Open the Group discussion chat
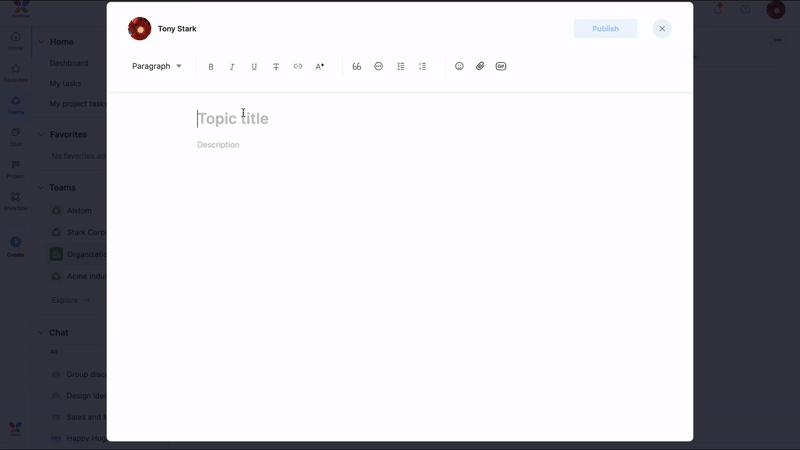800x450 pixels. click(x=79, y=374)
